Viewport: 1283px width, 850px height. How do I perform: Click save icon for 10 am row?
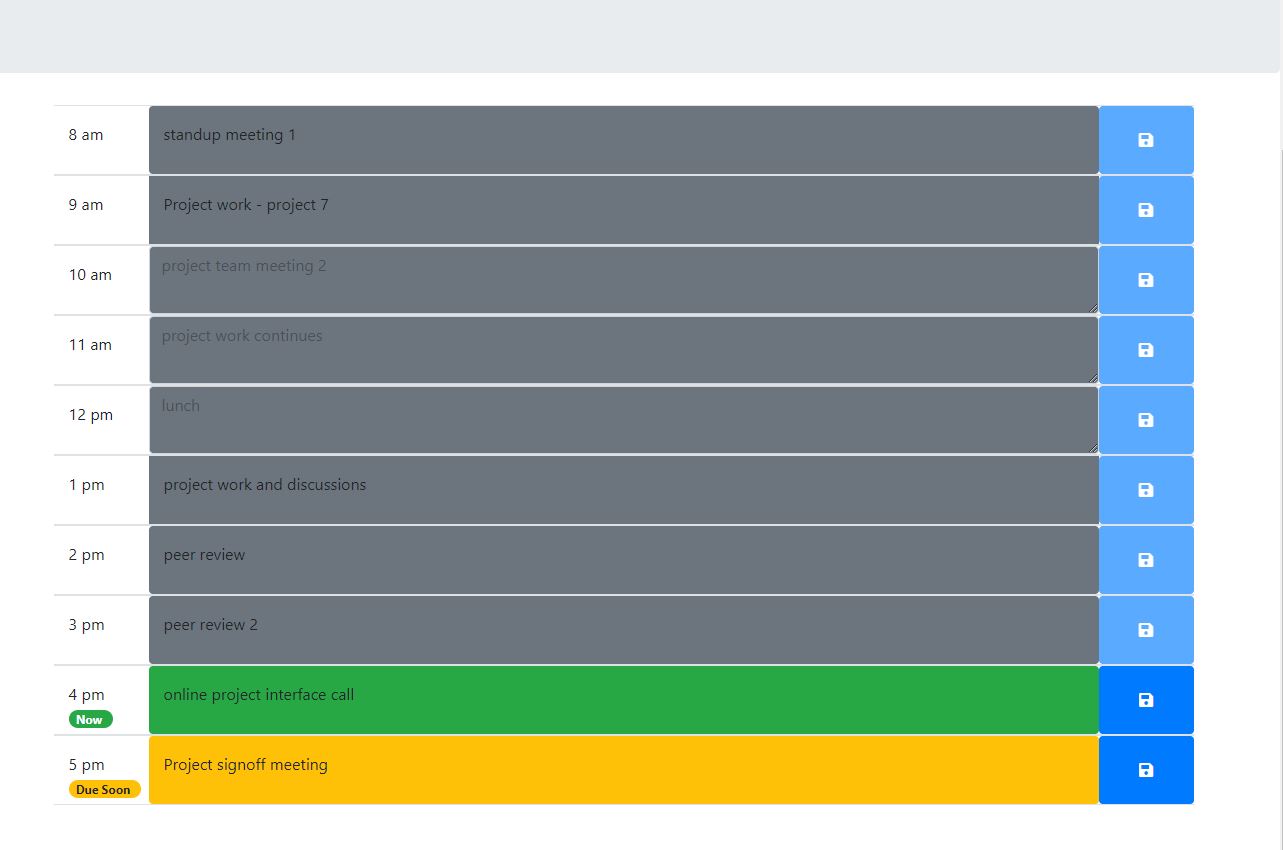[1146, 280]
